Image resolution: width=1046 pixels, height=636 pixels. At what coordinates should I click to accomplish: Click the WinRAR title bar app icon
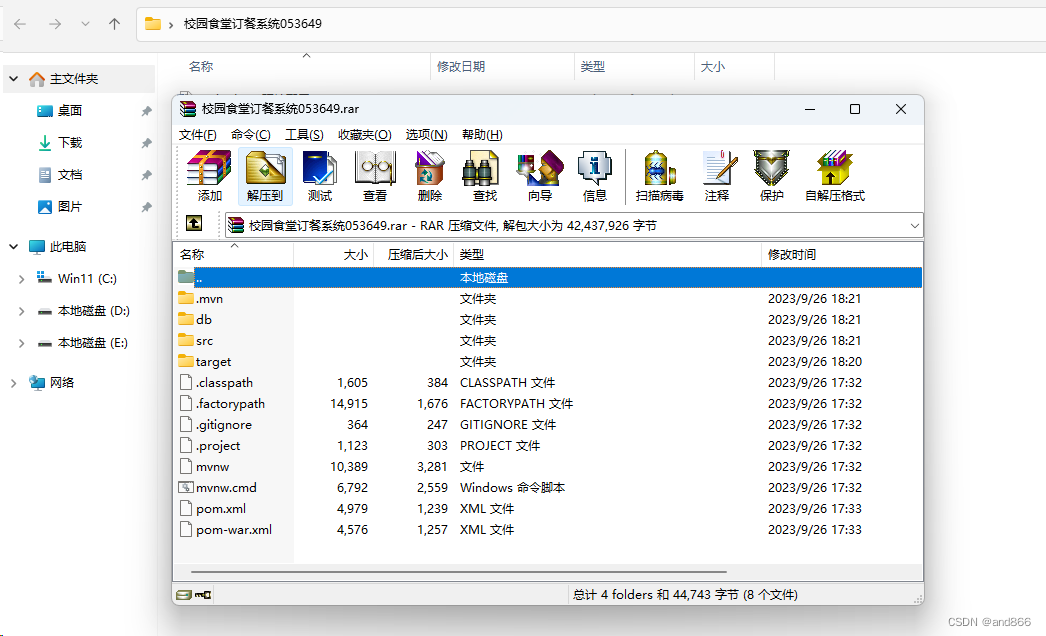pos(188,109)
